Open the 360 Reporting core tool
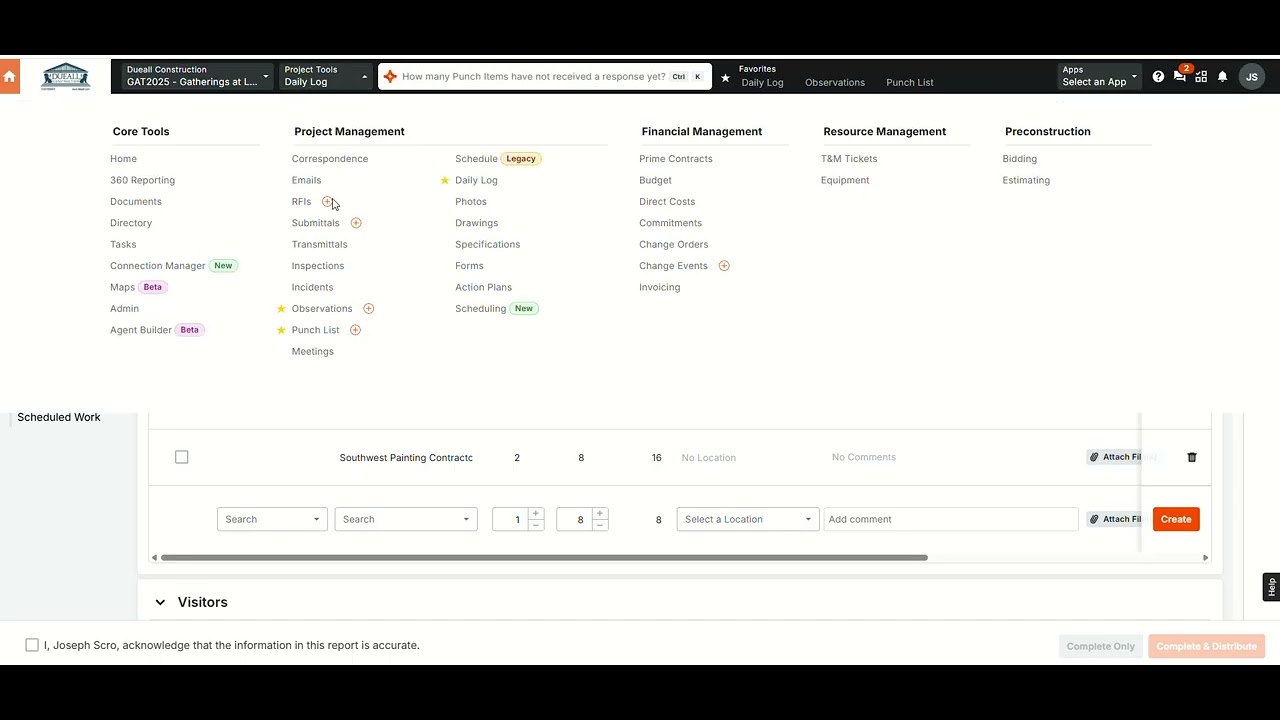The width and height of the screenshot is (1280, 720). pos(142,180)
